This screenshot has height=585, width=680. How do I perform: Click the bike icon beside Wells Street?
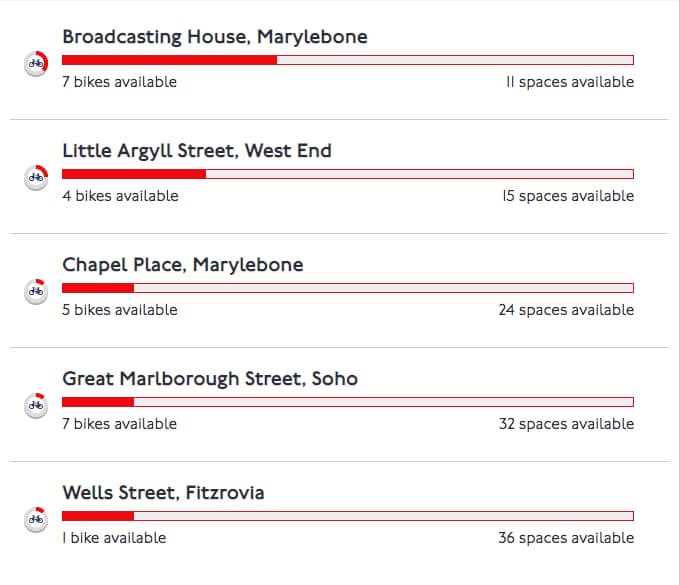pyautogui.click(x=36, y=519)
